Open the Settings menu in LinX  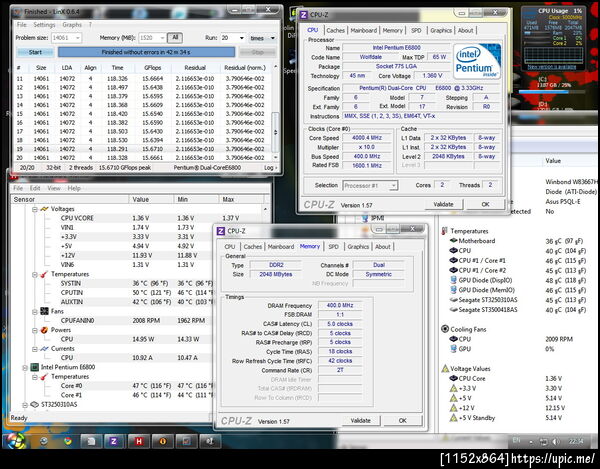point(44,25)
